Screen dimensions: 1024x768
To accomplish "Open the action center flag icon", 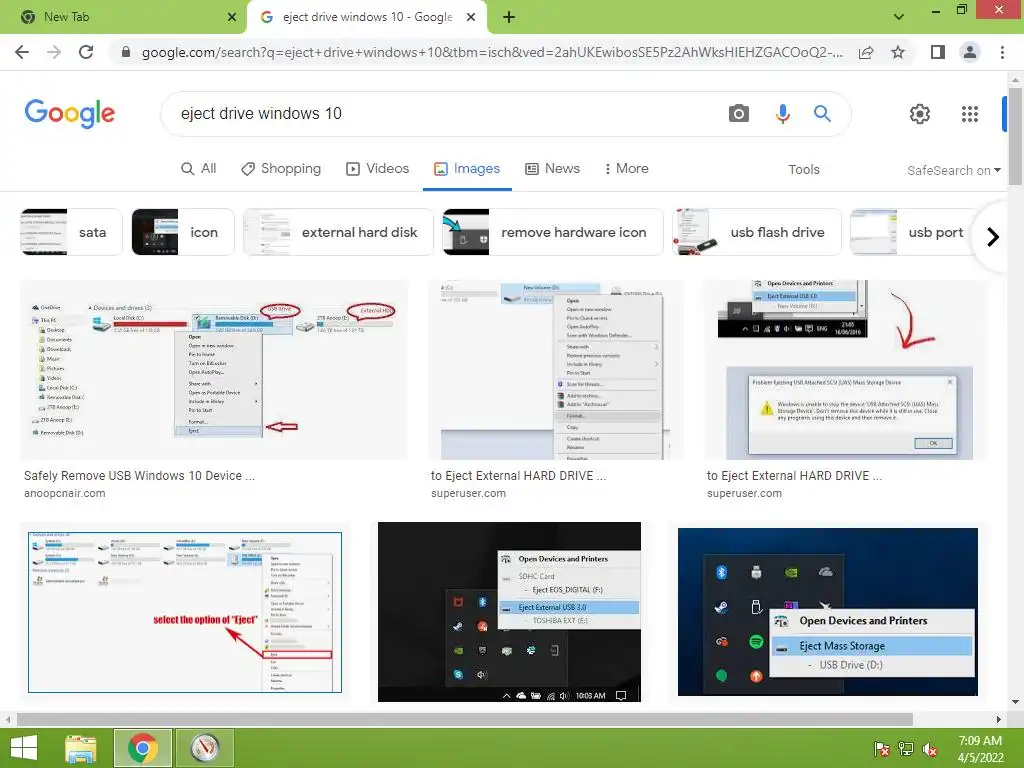I will tap(881, 749).
